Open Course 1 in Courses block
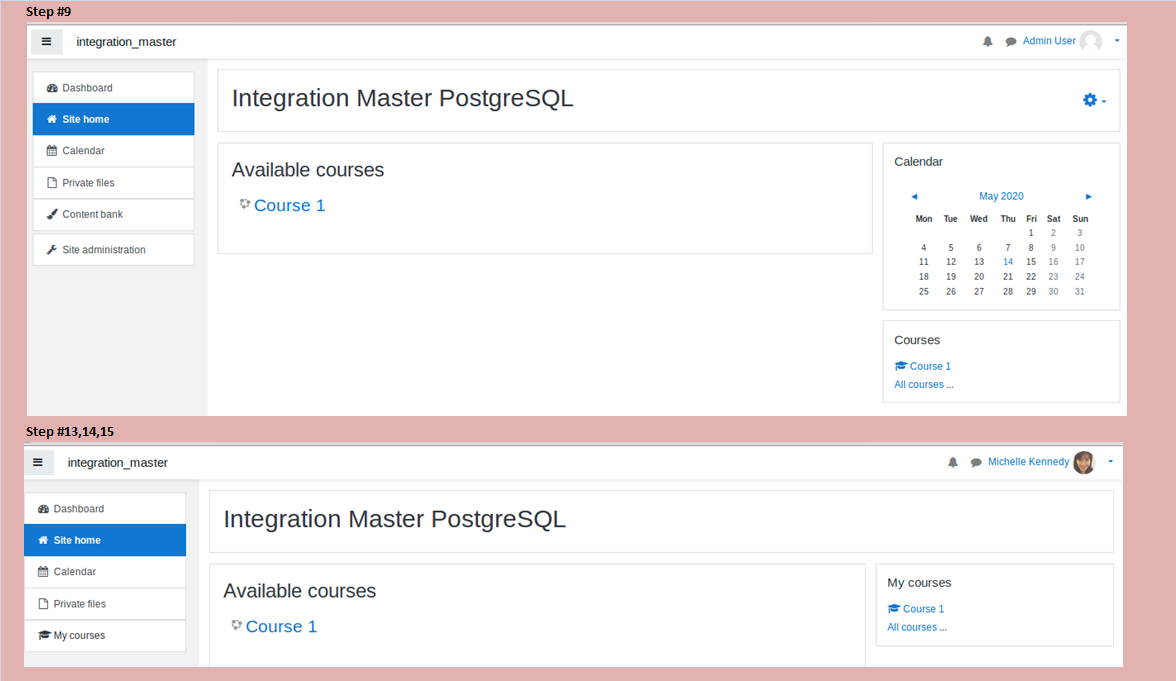The height and width of the screenshot is (681, 1176). (930, 366)
